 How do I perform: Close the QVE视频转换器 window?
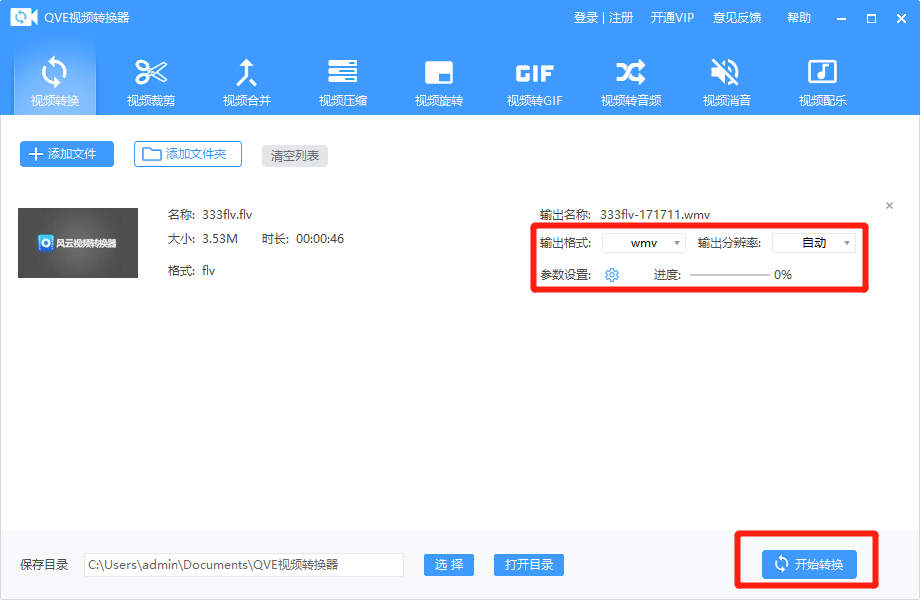901,19
